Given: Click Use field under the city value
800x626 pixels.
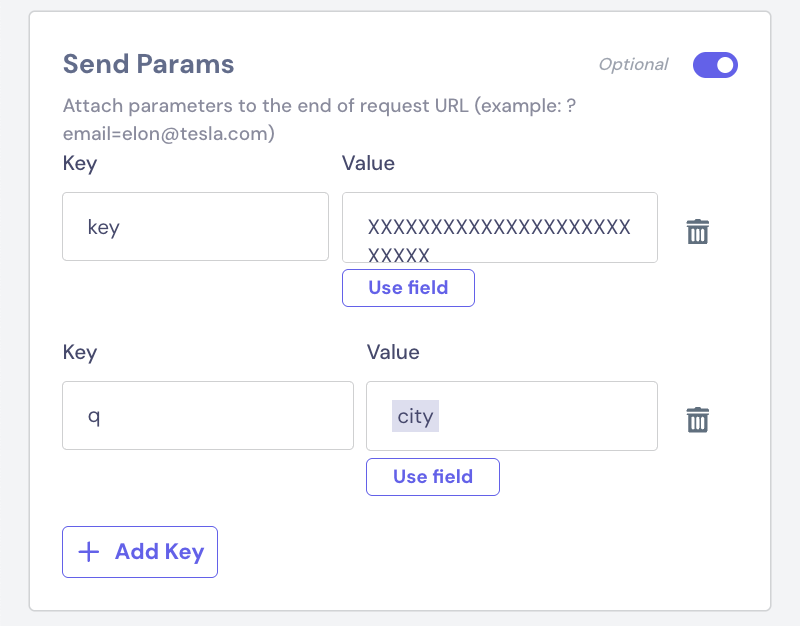Looking at the screenshot, I should pyautogui.click(x=433, y=477).
